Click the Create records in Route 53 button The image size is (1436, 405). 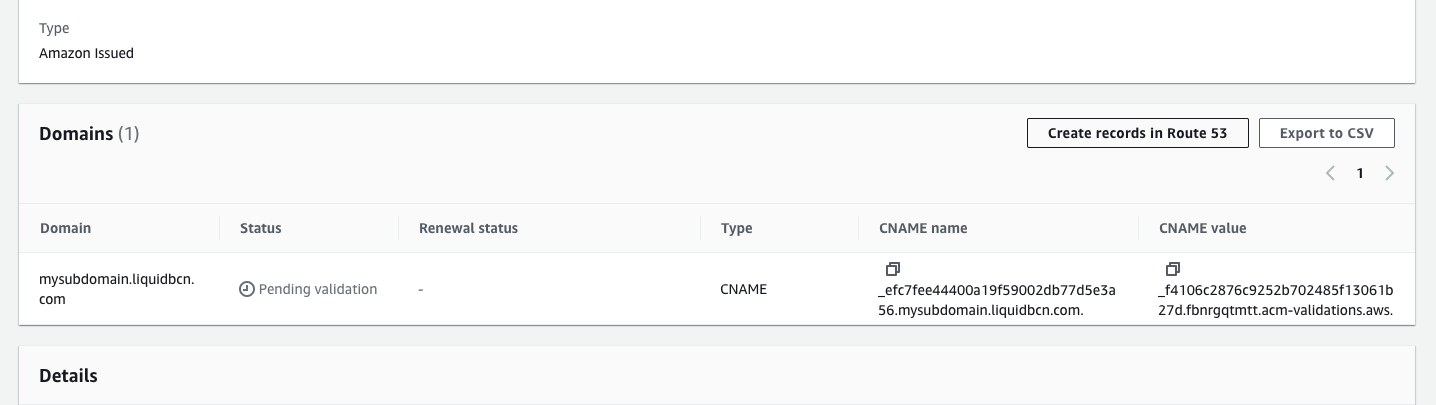pyautogui.click(x=1137, y=133)
